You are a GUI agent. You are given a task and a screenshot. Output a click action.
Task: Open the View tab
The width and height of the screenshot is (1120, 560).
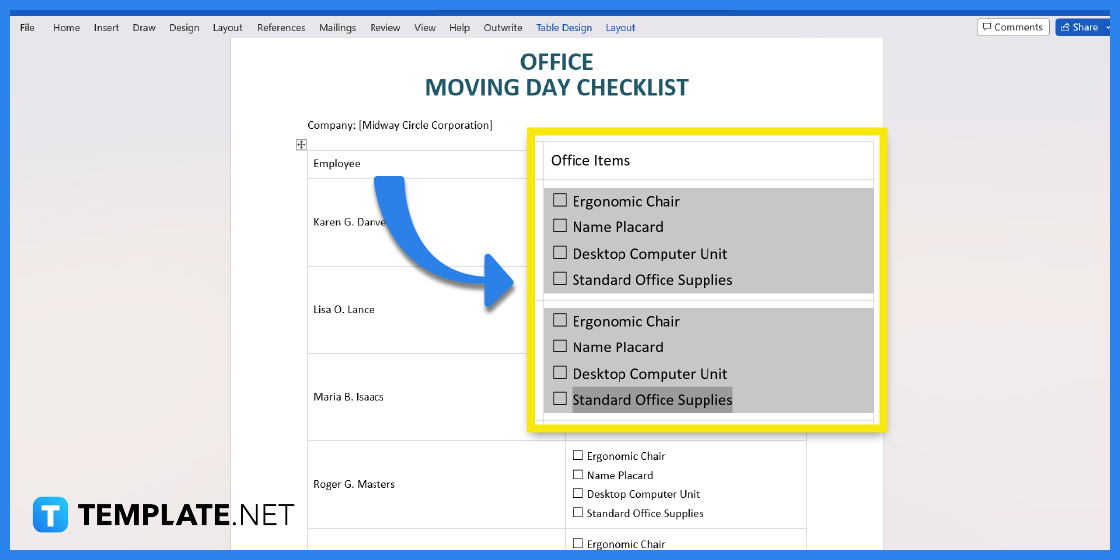[x=425, y=28]
